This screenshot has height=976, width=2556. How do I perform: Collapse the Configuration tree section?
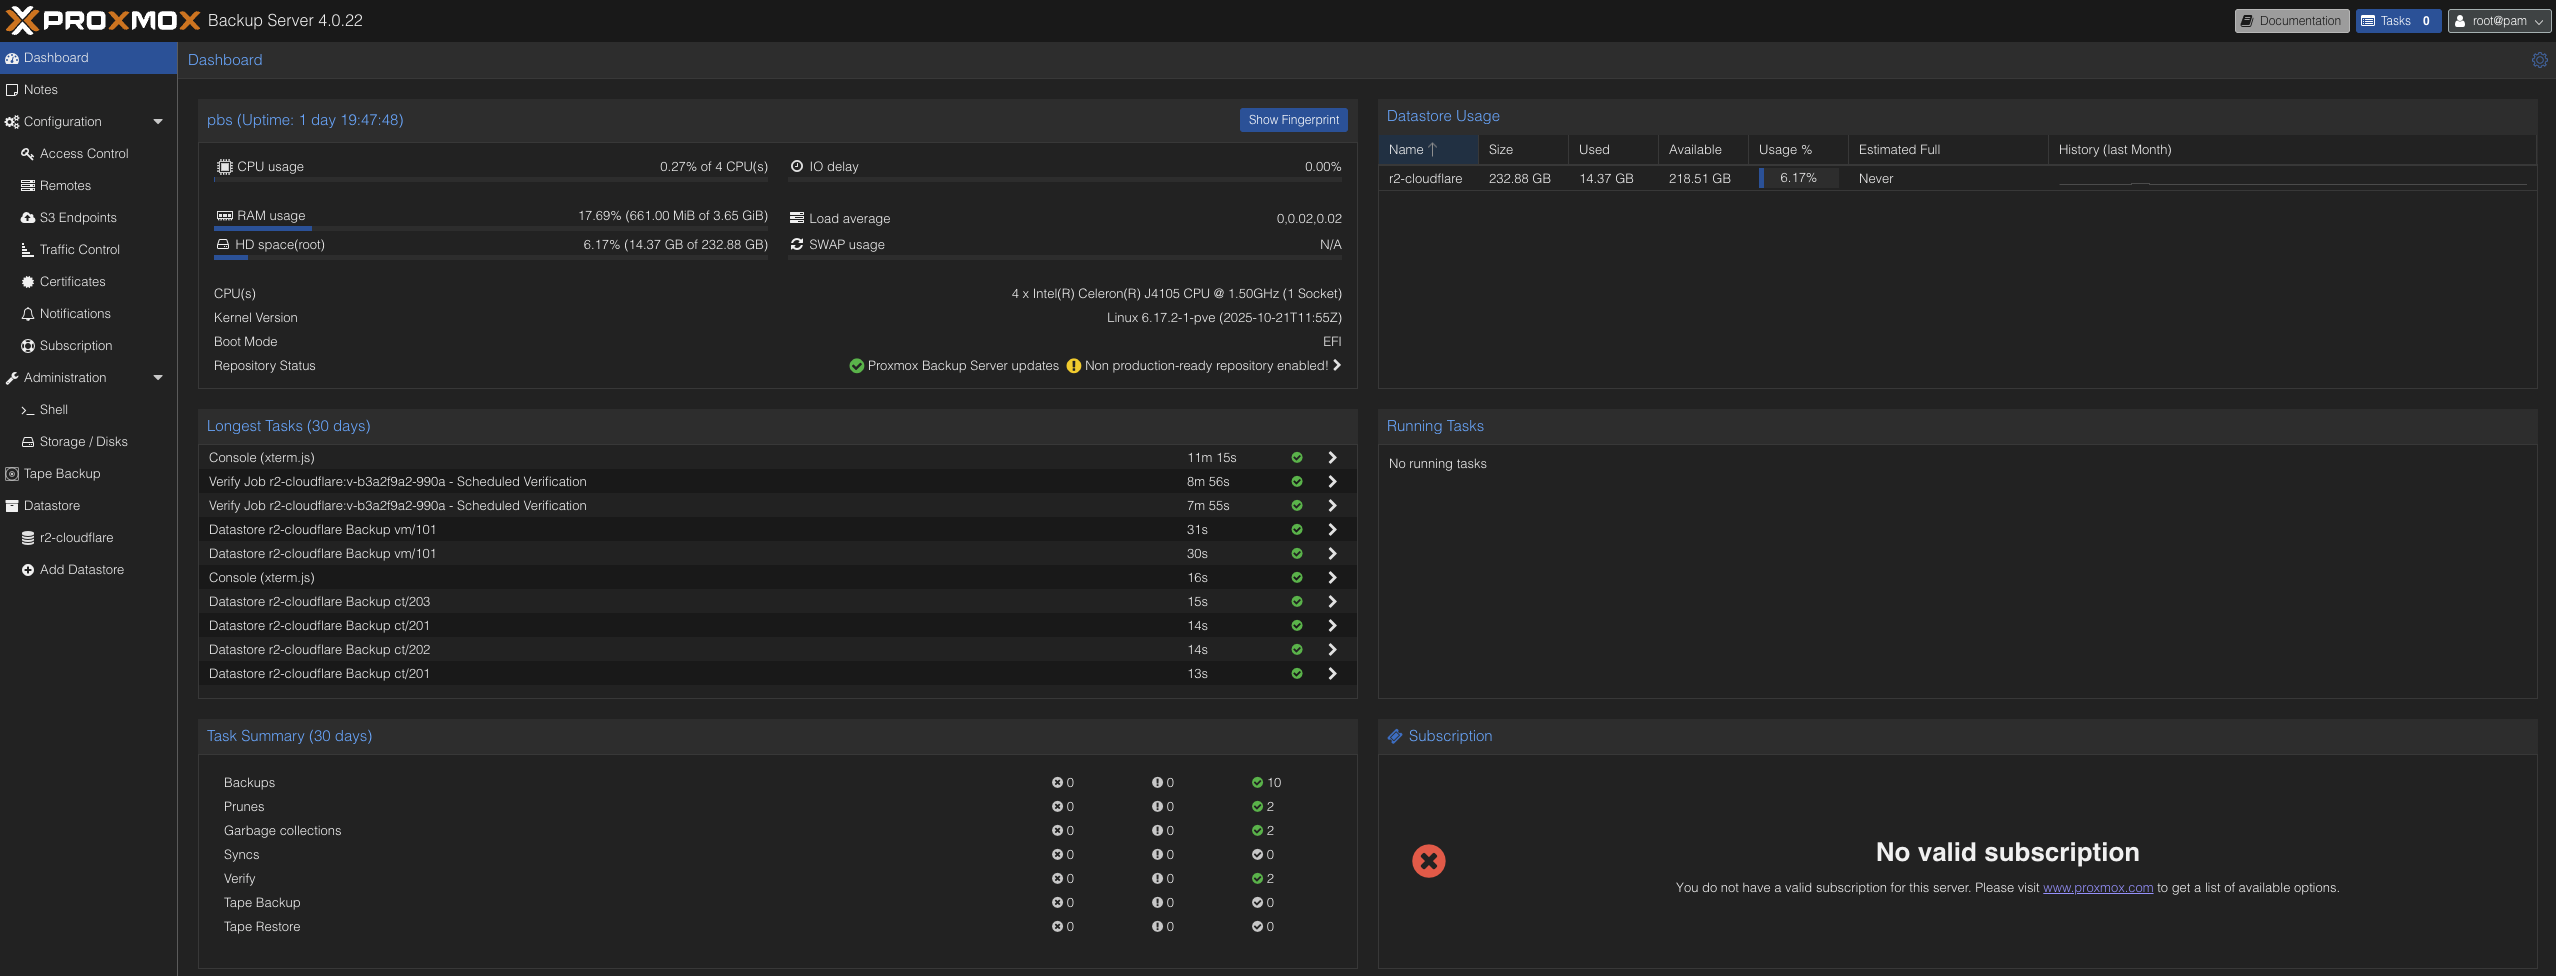pos(158,122)
